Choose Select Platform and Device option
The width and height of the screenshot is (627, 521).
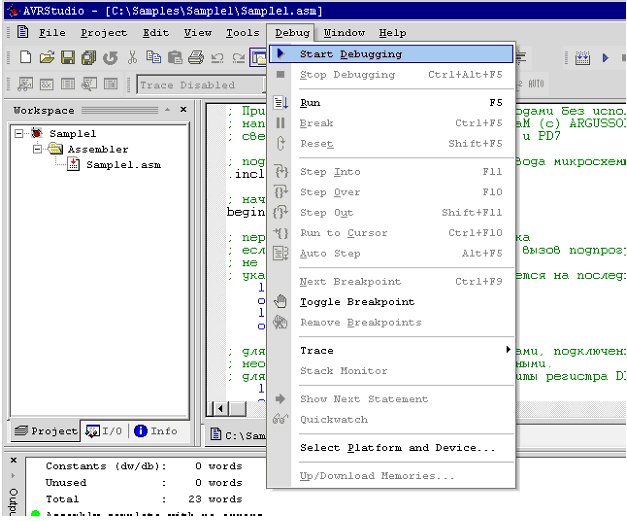click(397, 448)
